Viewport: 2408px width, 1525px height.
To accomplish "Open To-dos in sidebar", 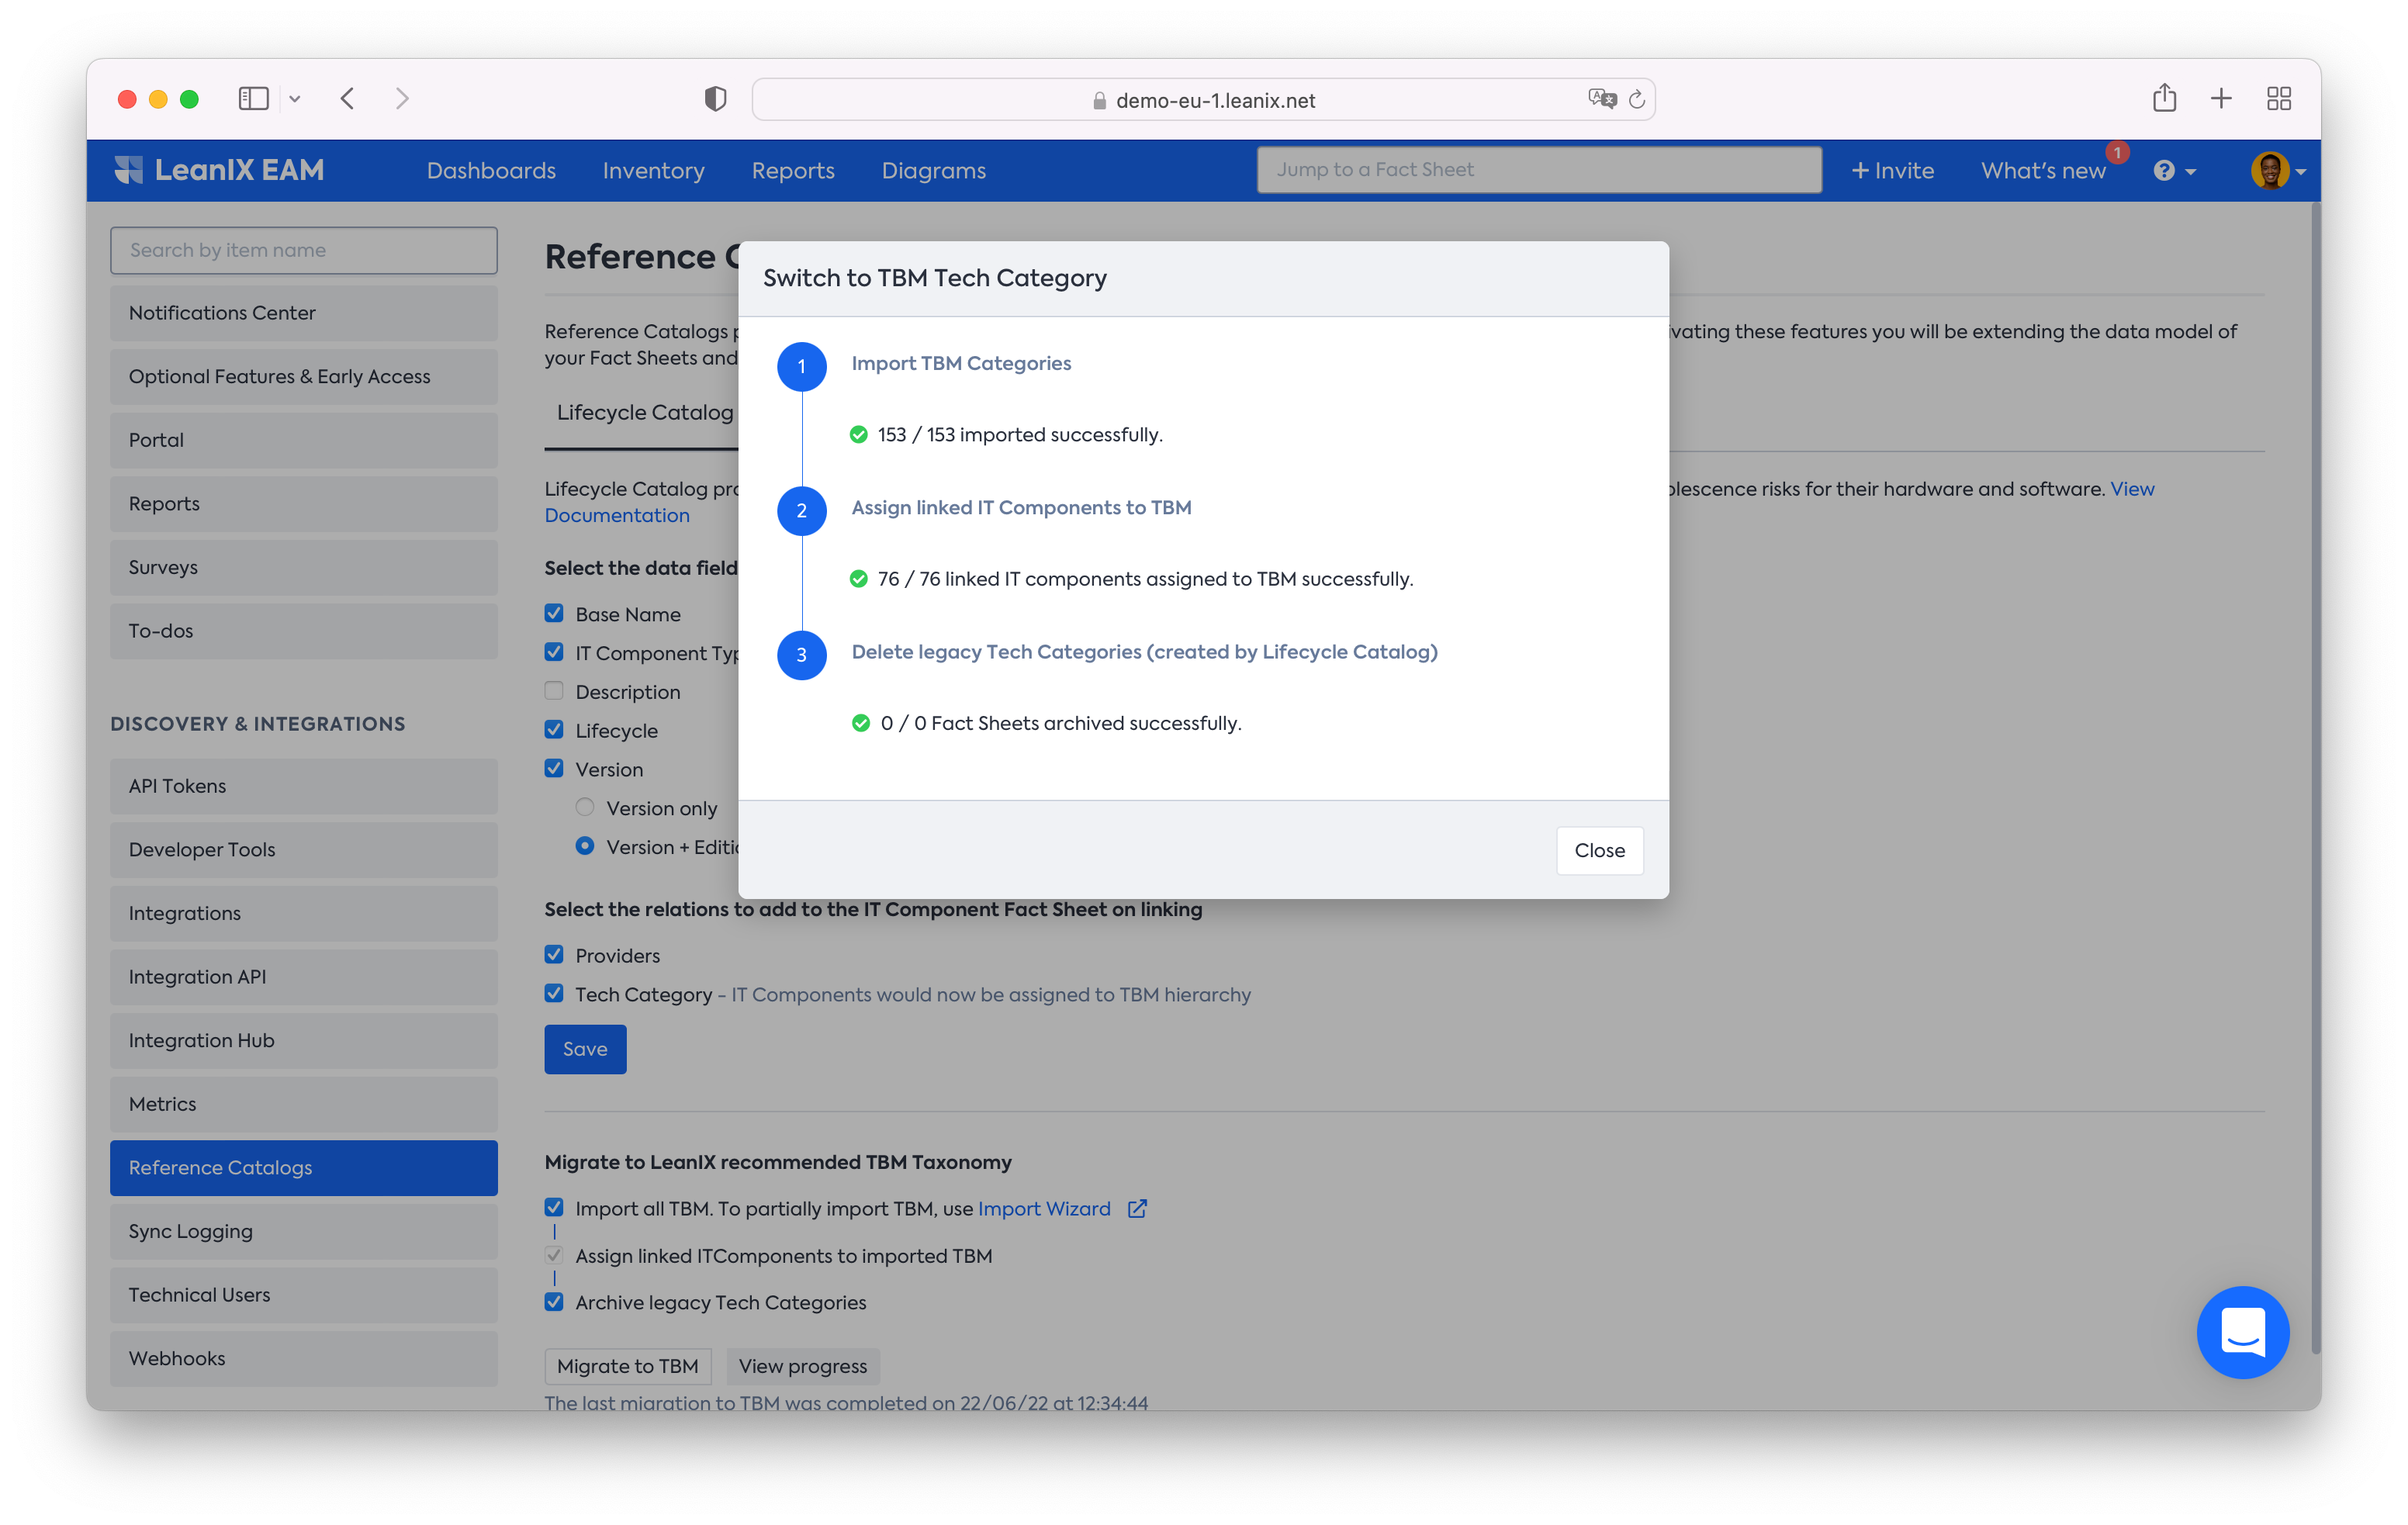I will 304,631.
